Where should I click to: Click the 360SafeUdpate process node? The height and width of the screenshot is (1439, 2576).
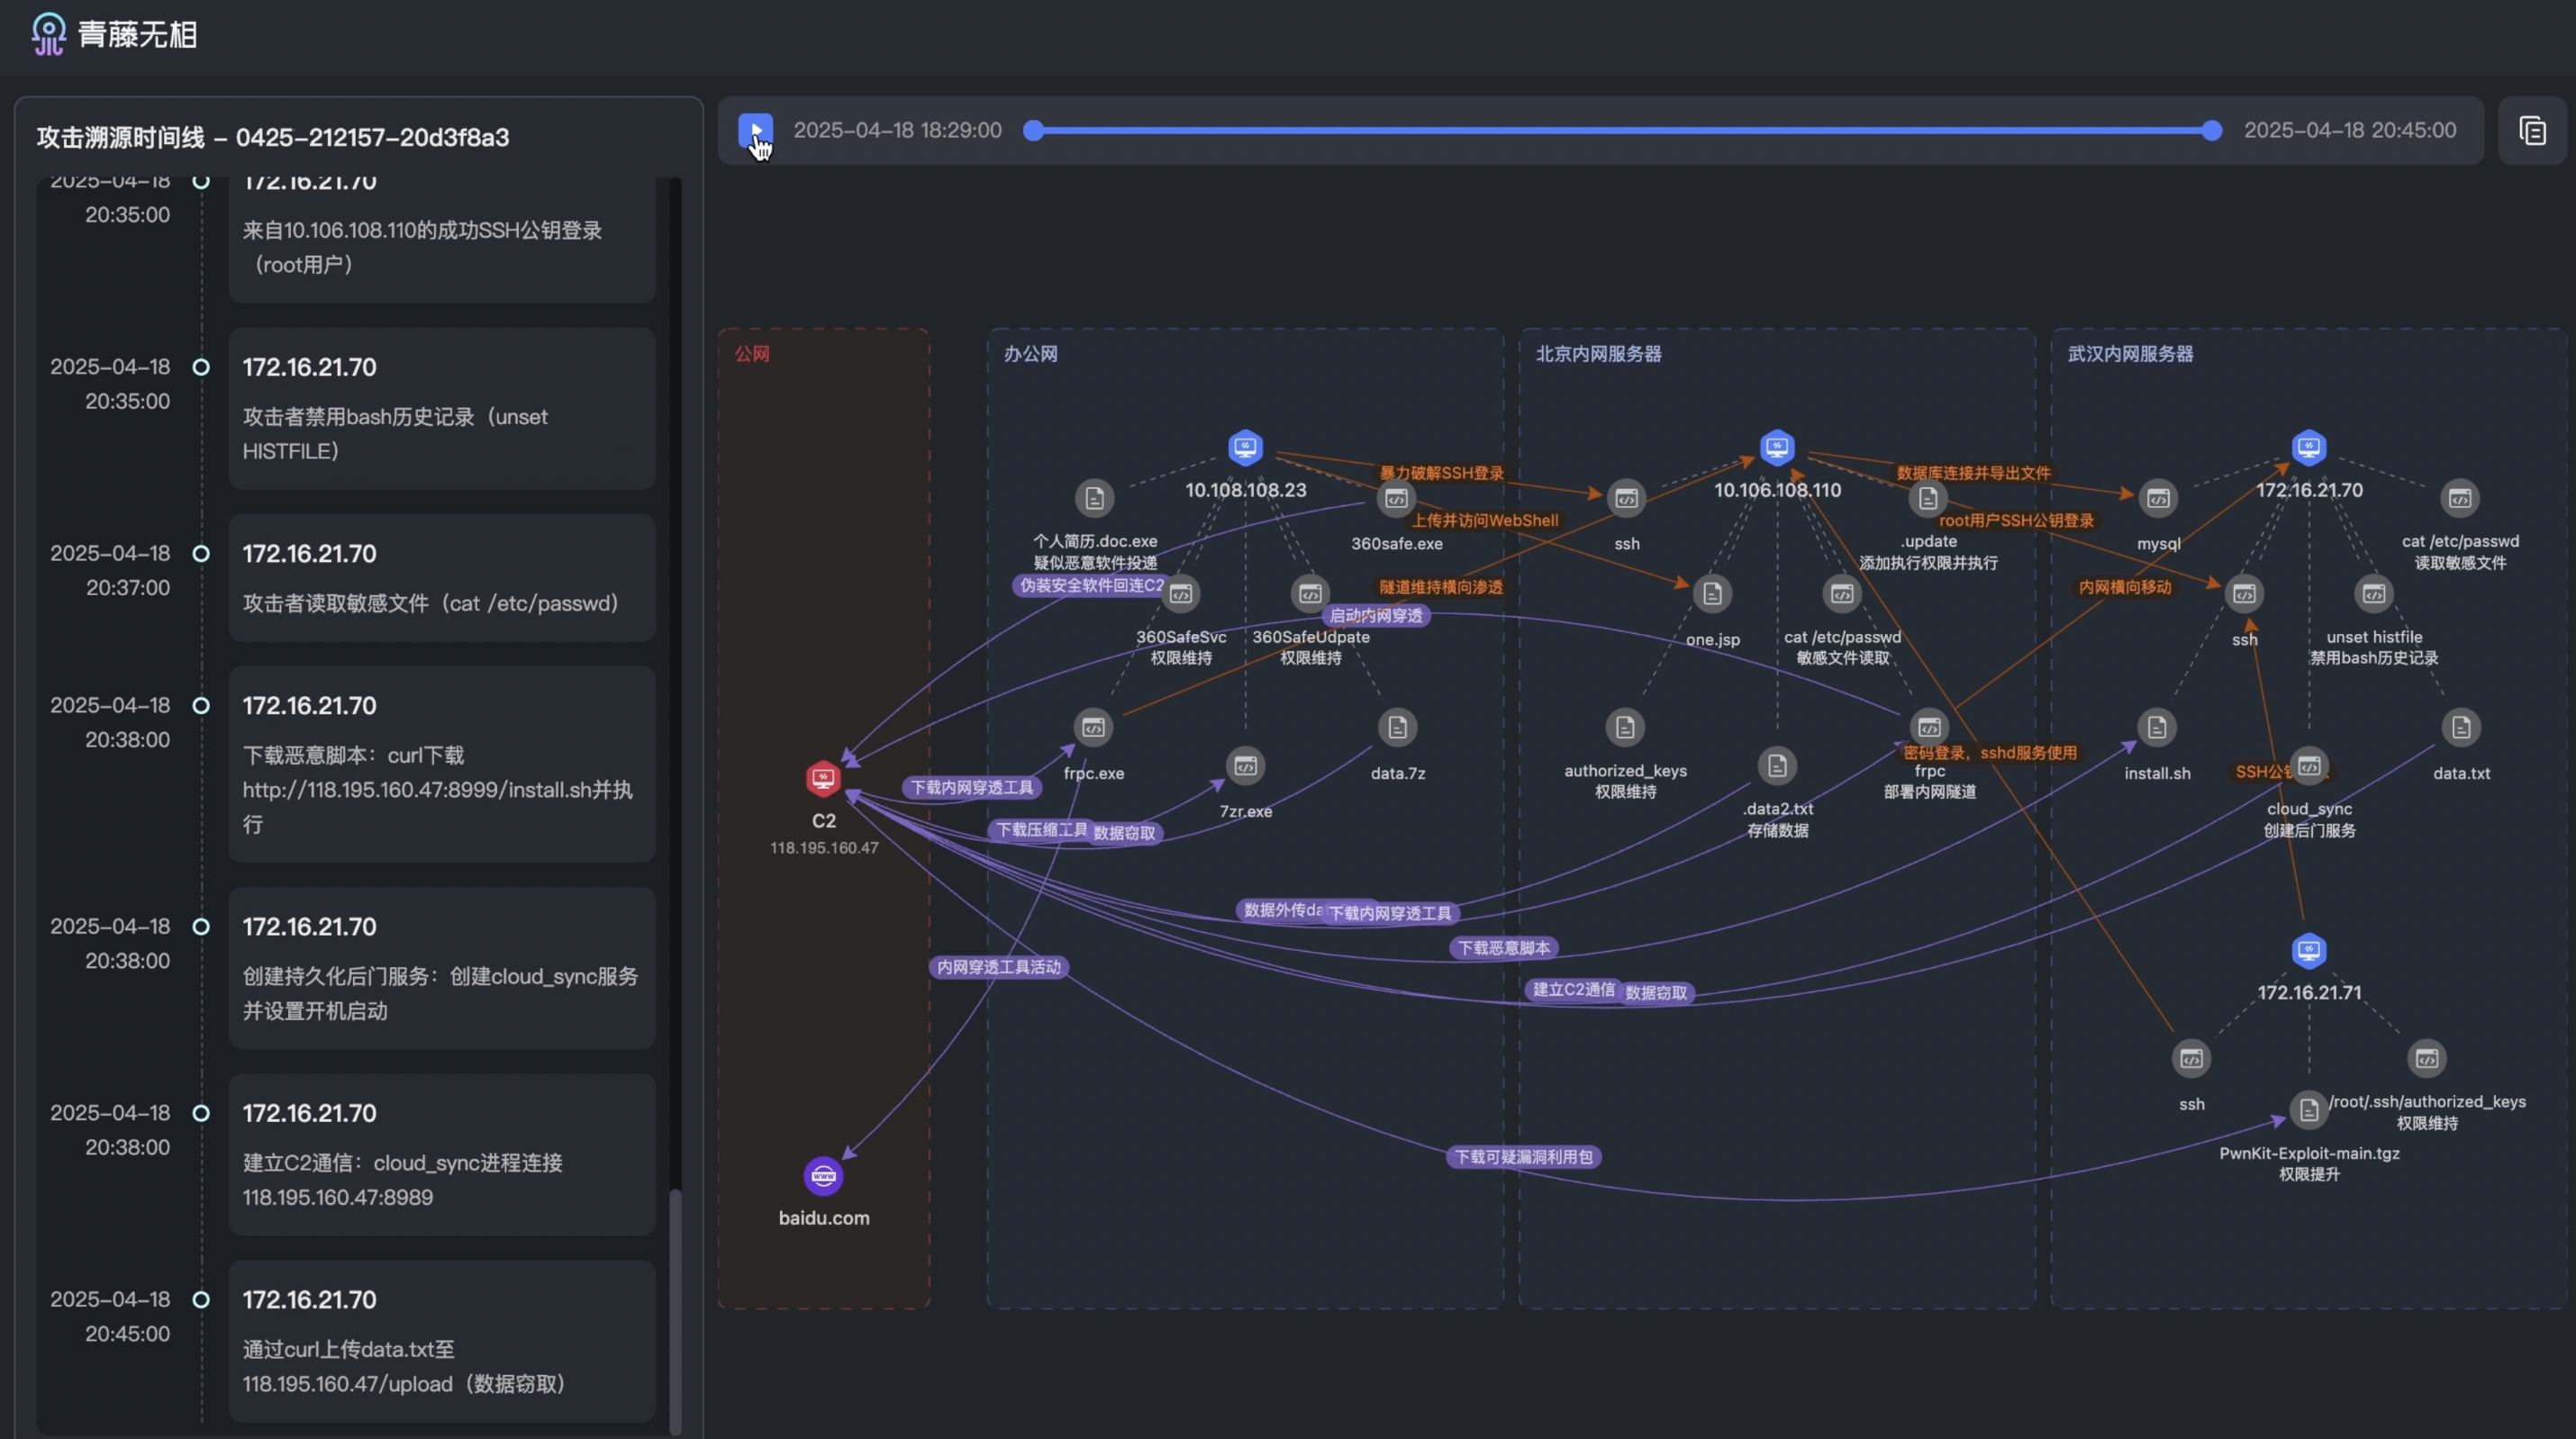click(1310, 593)
